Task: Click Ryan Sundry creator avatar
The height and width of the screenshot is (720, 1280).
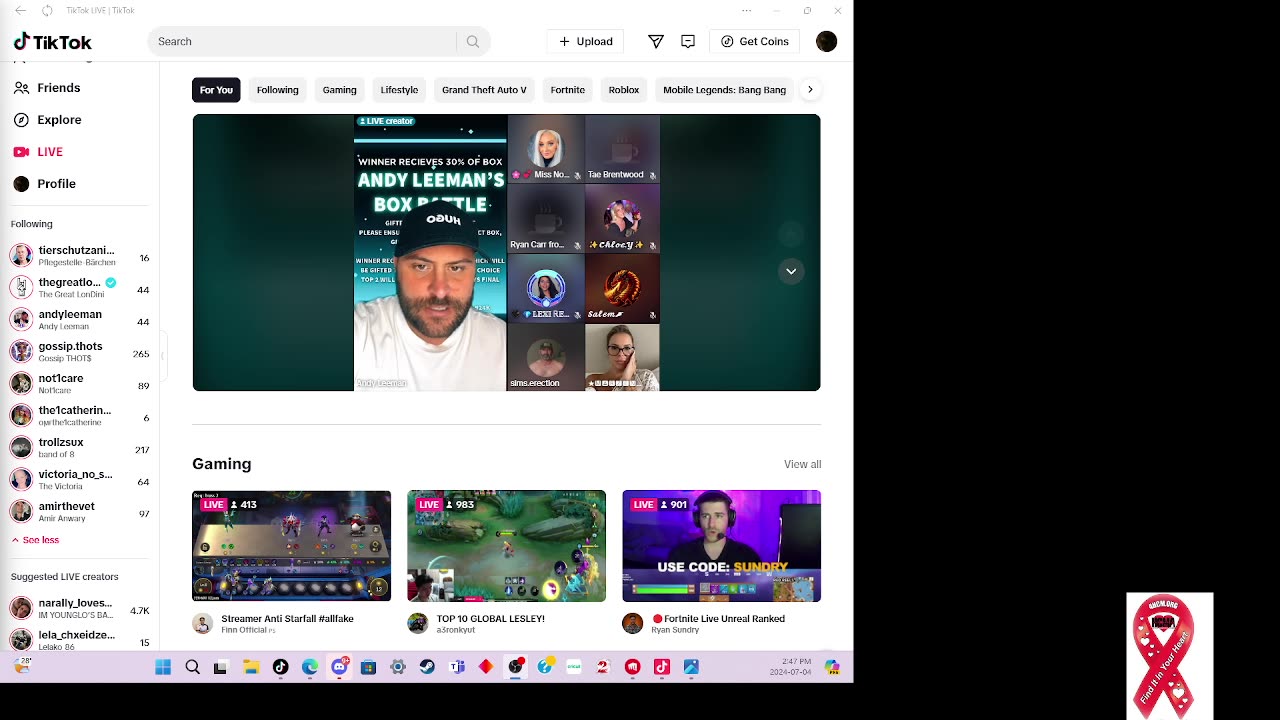Action: [x=633, y=624]
